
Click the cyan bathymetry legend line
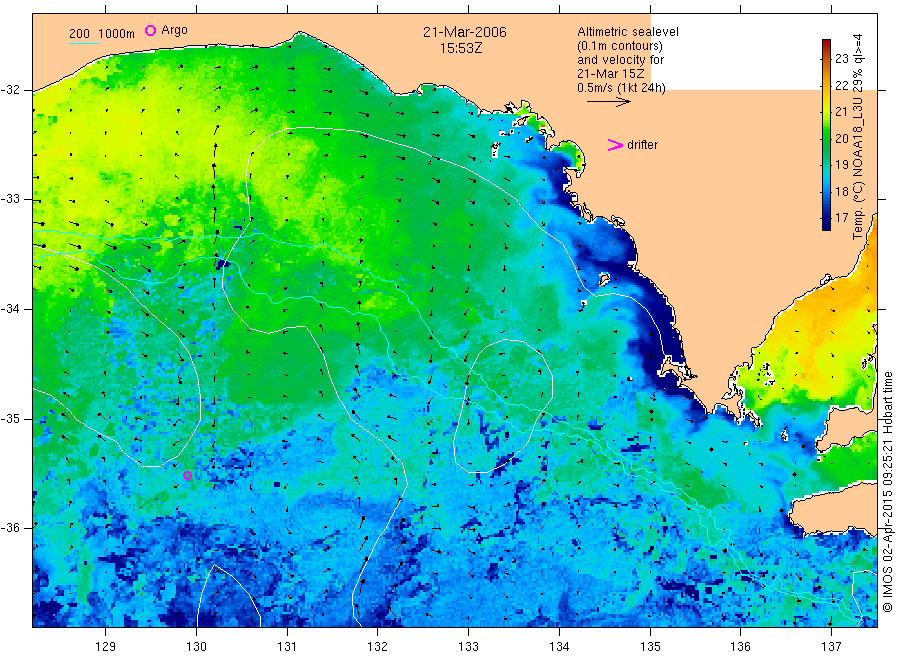pyautogui.click(x=84, y=43)
